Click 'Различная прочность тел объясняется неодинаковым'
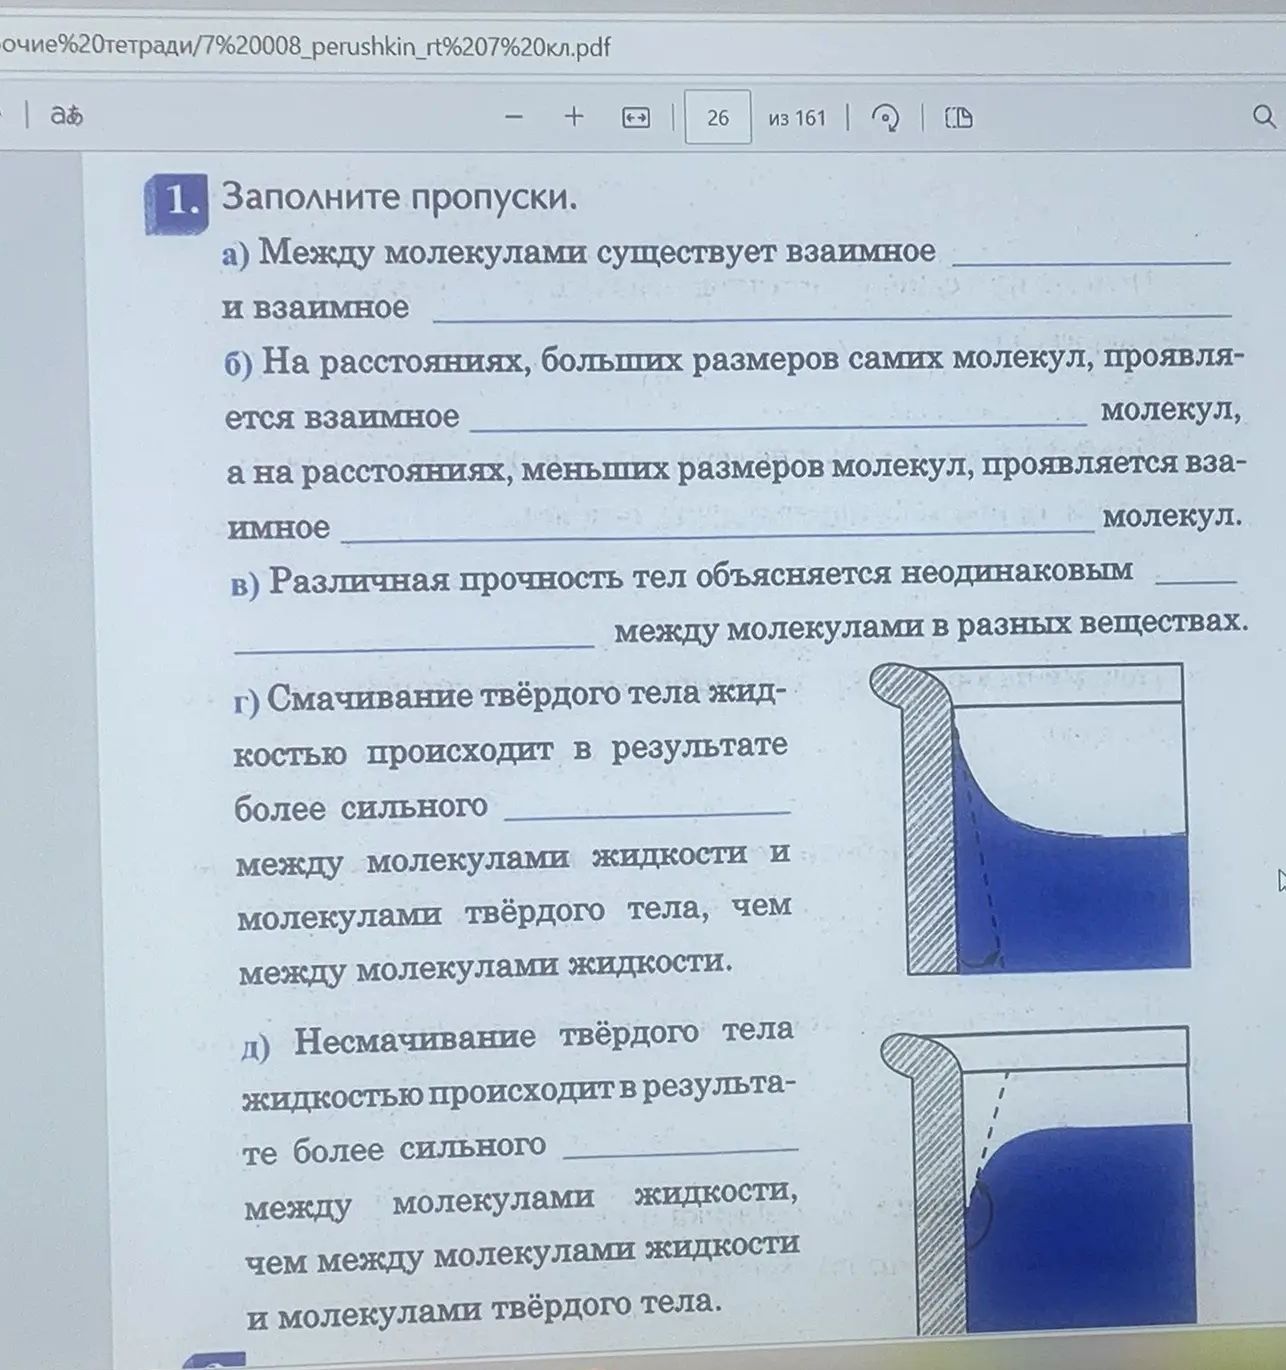 click(701, 576)
